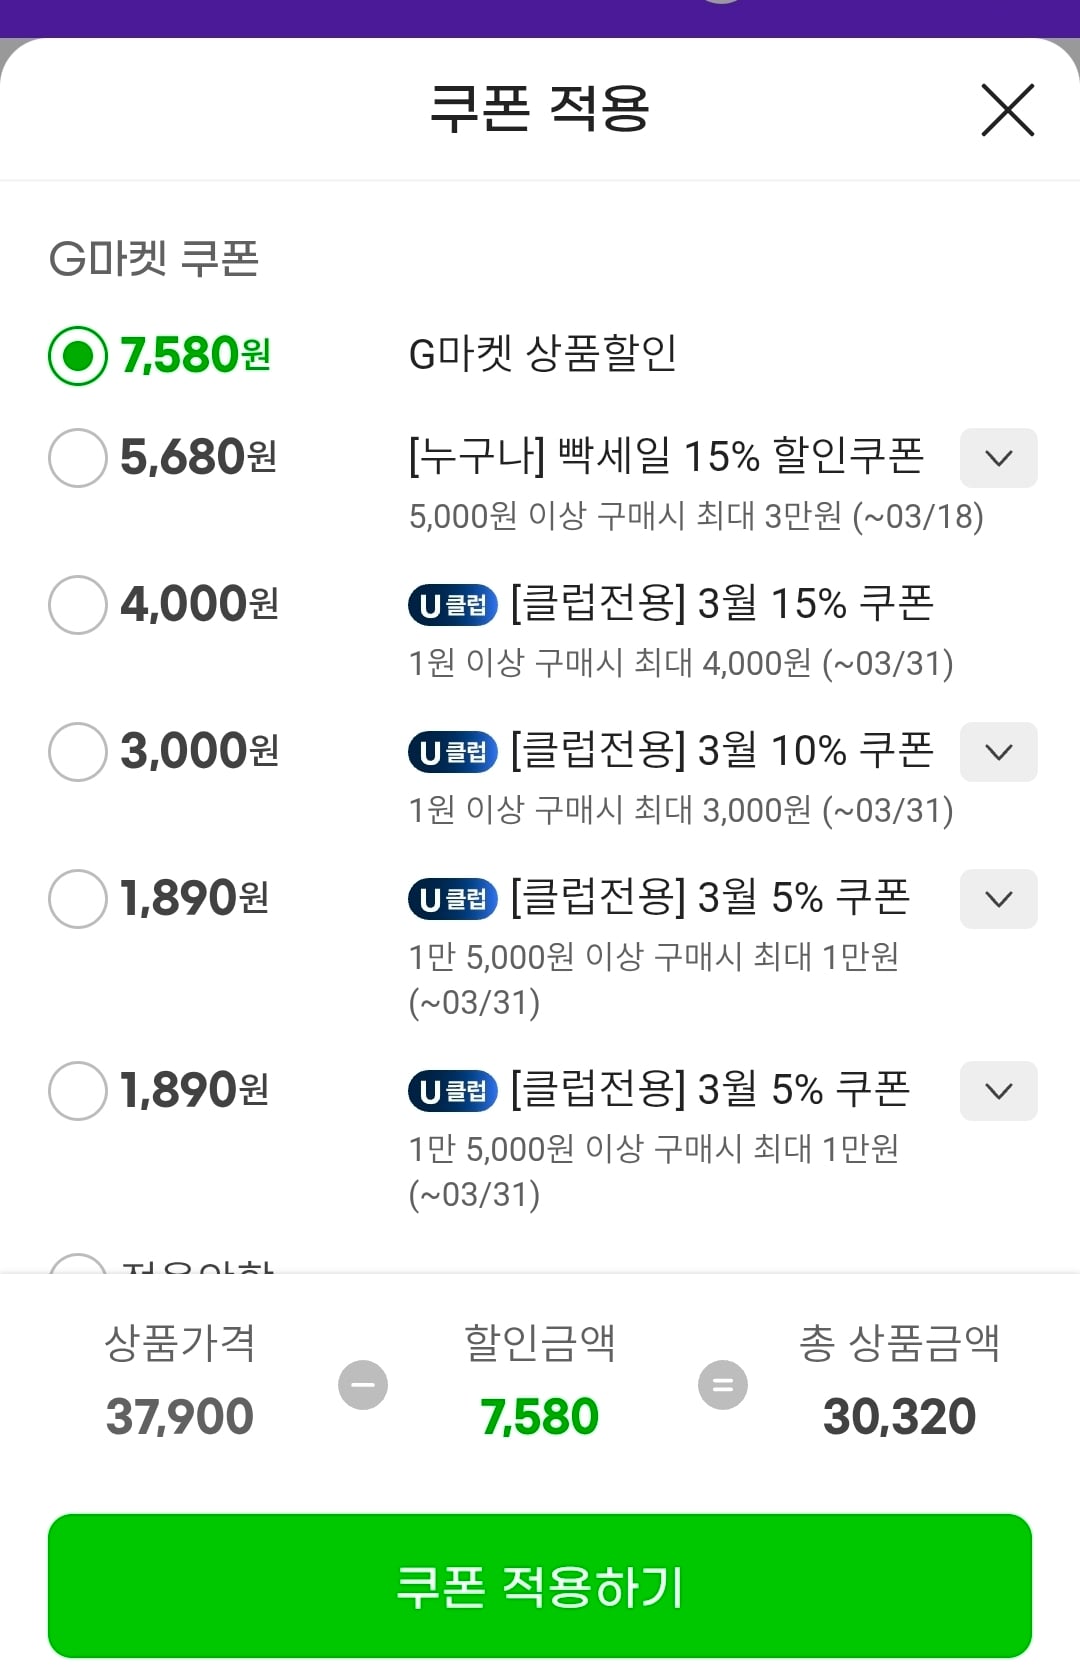Select the second 1,890원 5% coupon
Viewport: 1080px width, 1673px height.
pyautogui.click(x=78, y=1091)
